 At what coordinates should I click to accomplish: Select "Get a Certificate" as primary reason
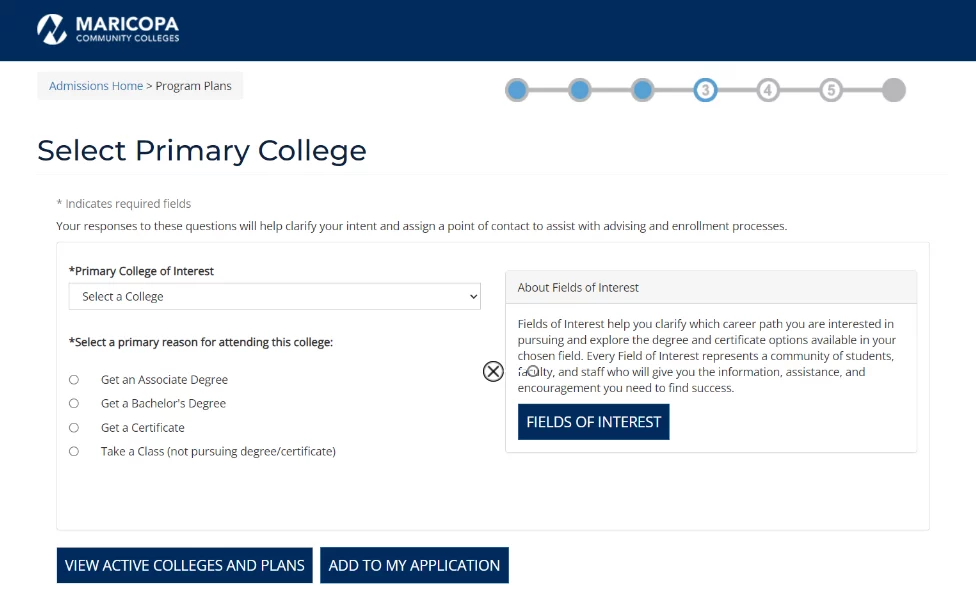[x=73, y=427]
